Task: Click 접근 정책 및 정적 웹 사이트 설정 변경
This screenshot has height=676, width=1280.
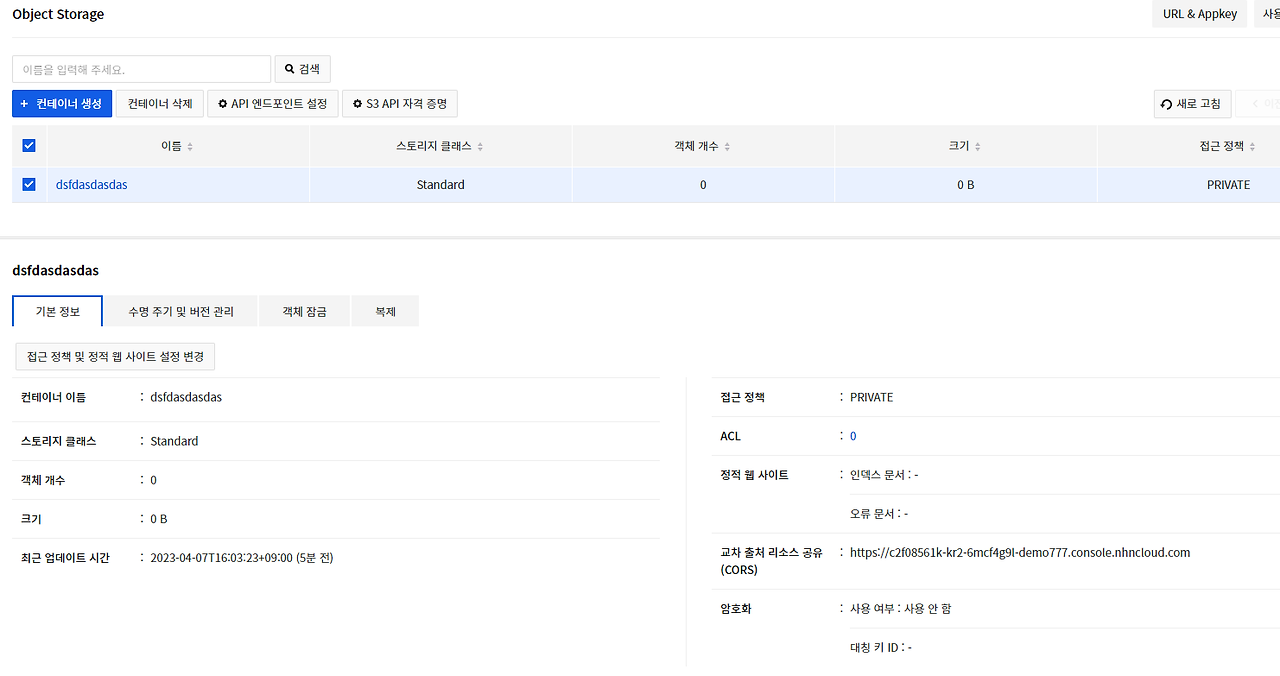Action: (x=115, y=357)
